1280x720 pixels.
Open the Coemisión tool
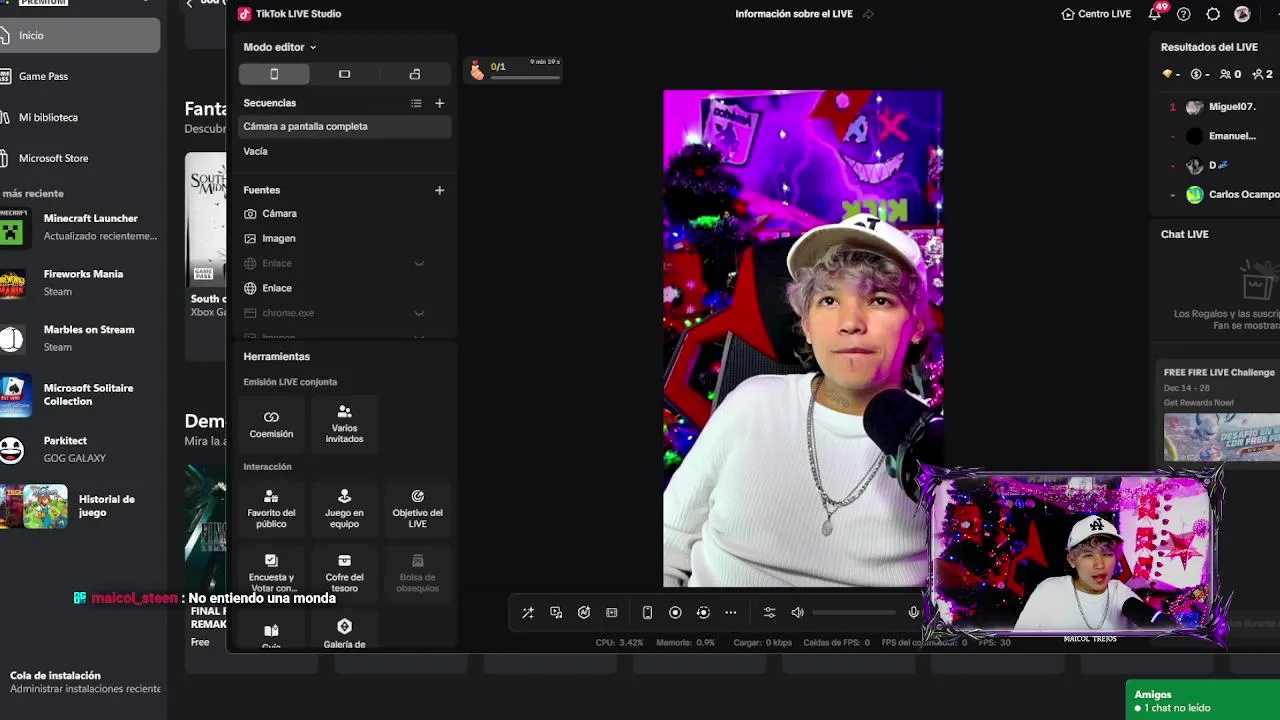click(271, 424)
